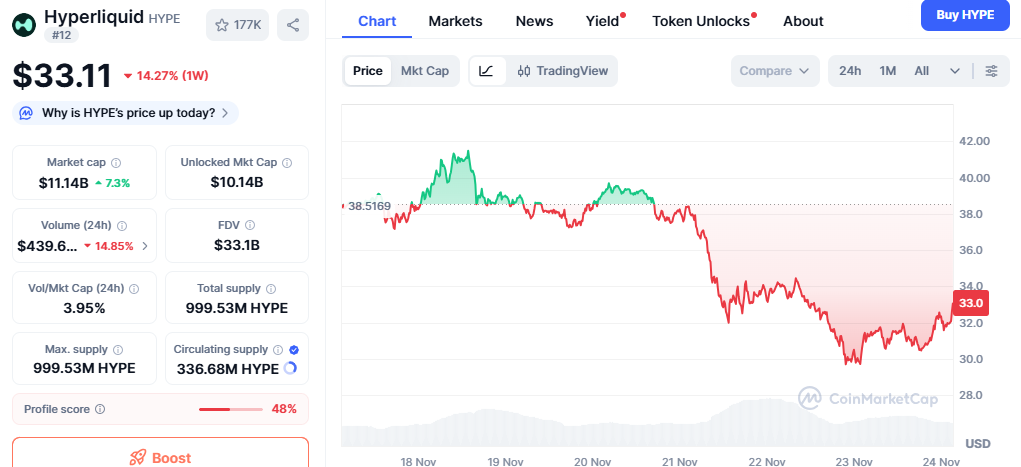Open "Why is HYPE's price up today?"
1021x467 pixels.
tap(127, 113)
